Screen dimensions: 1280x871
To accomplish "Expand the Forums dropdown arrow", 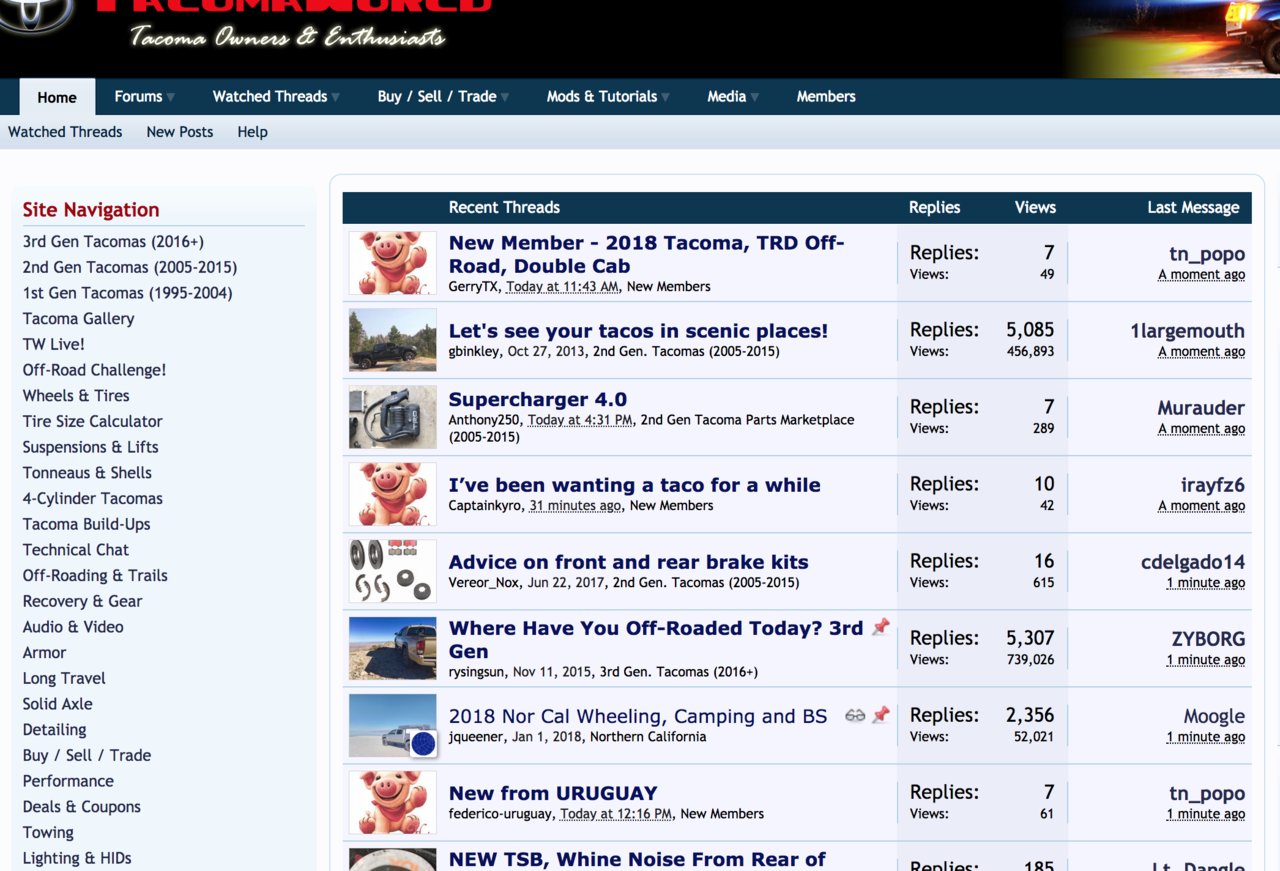I will tap(171, 97).
